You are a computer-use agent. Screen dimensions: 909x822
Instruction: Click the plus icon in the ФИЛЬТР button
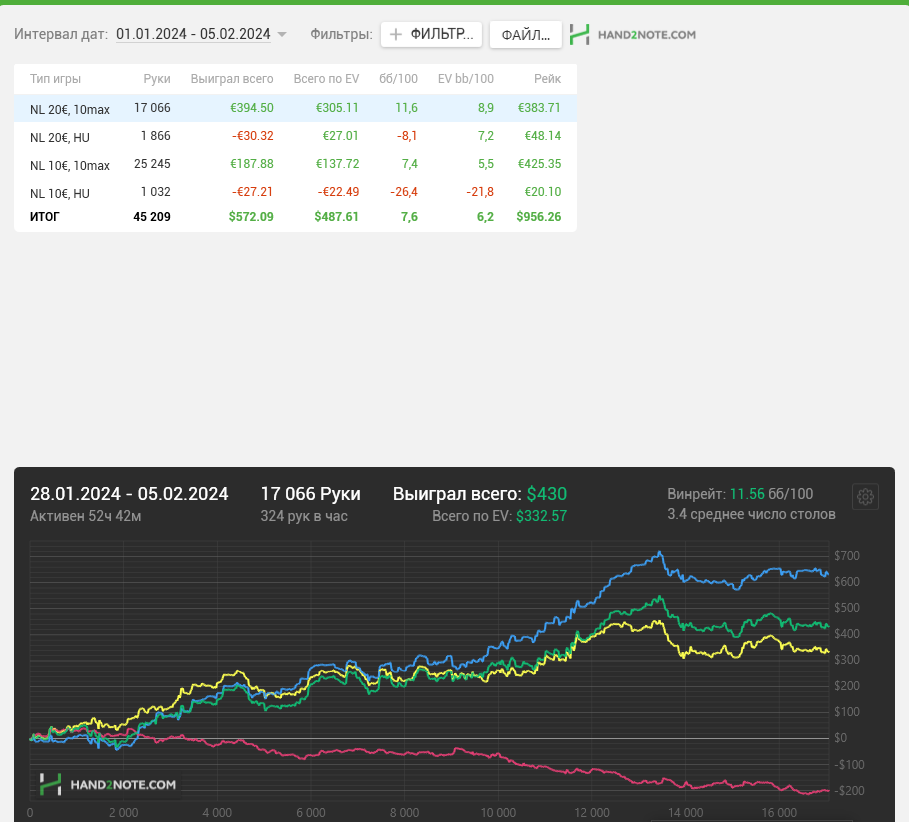click(x=396, y=35)
